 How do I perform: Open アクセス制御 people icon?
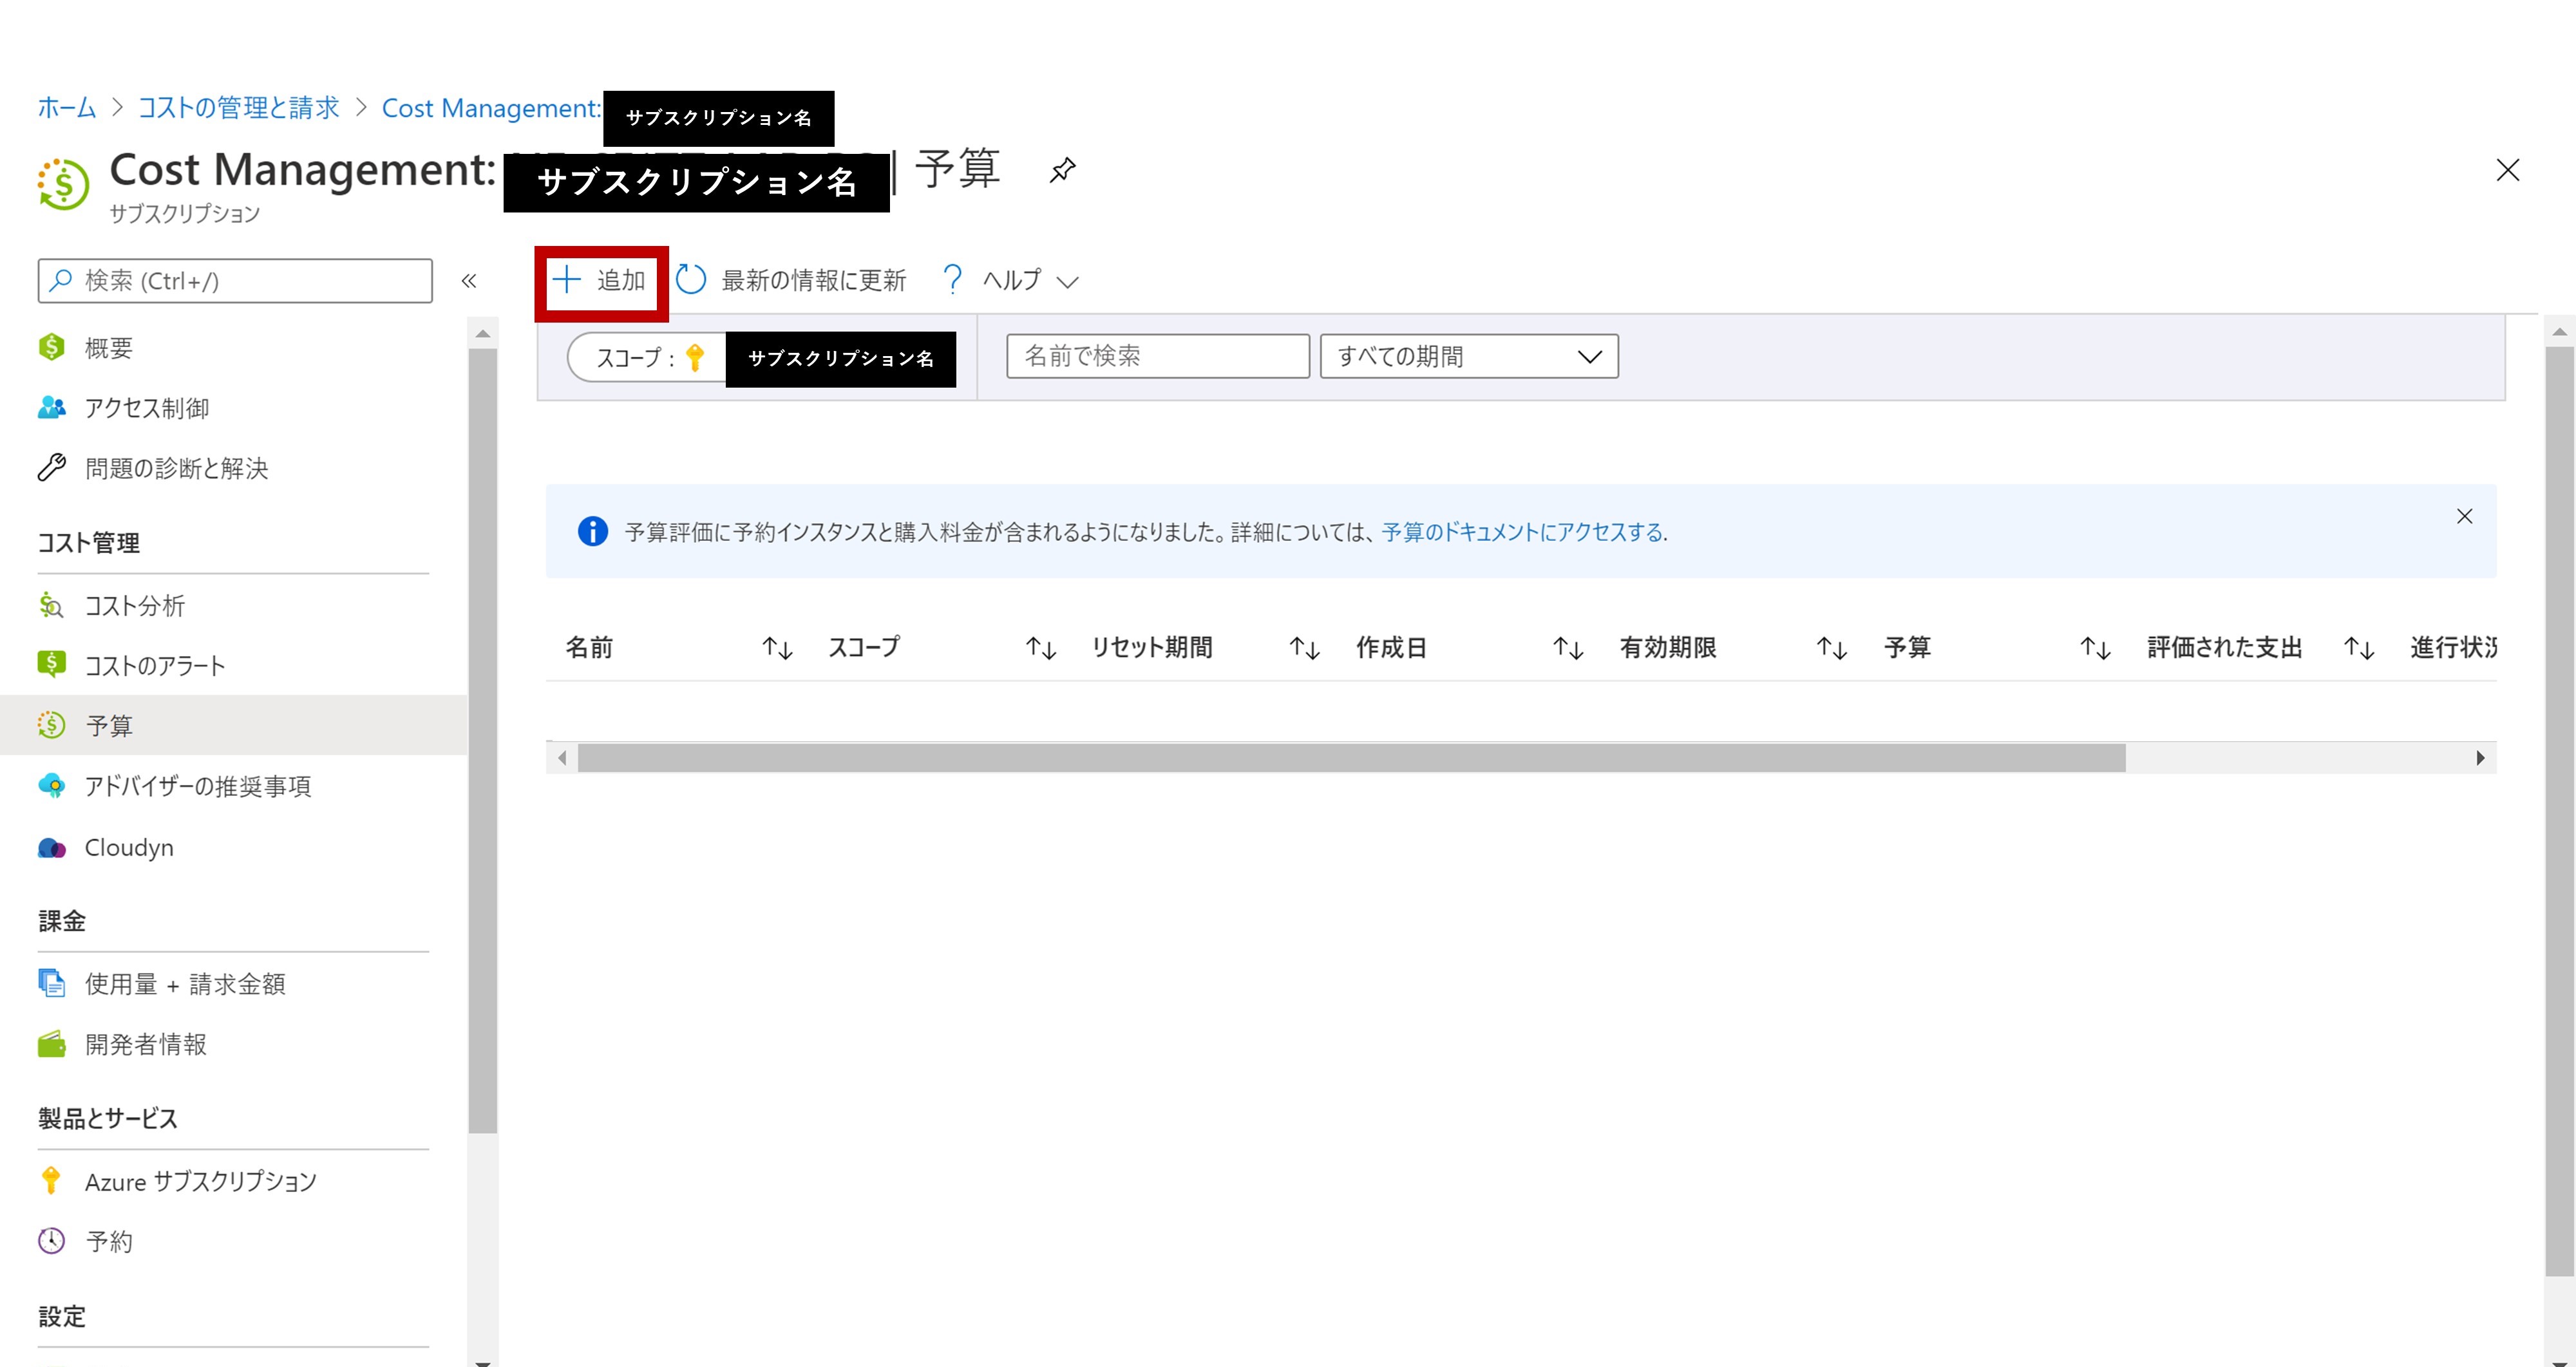(52, 408)
